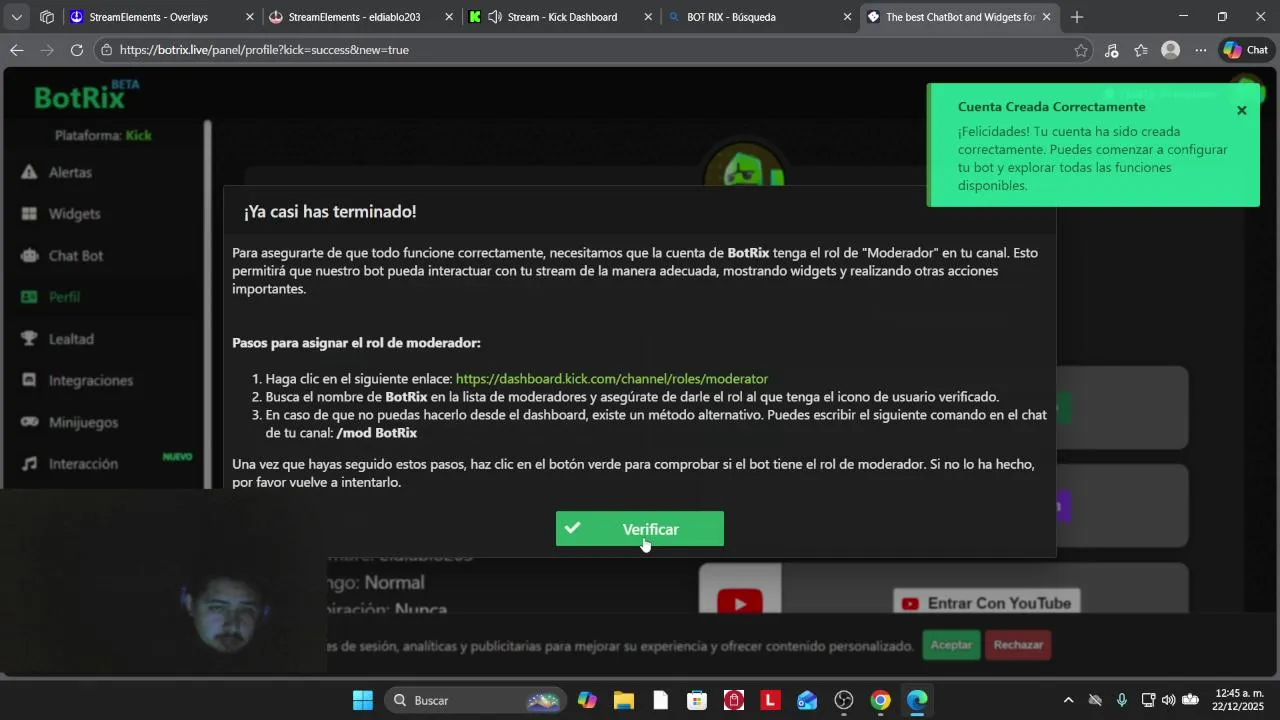Open Edge settings and more menu
The image size is (1280, 720).
click(1201, 50)
